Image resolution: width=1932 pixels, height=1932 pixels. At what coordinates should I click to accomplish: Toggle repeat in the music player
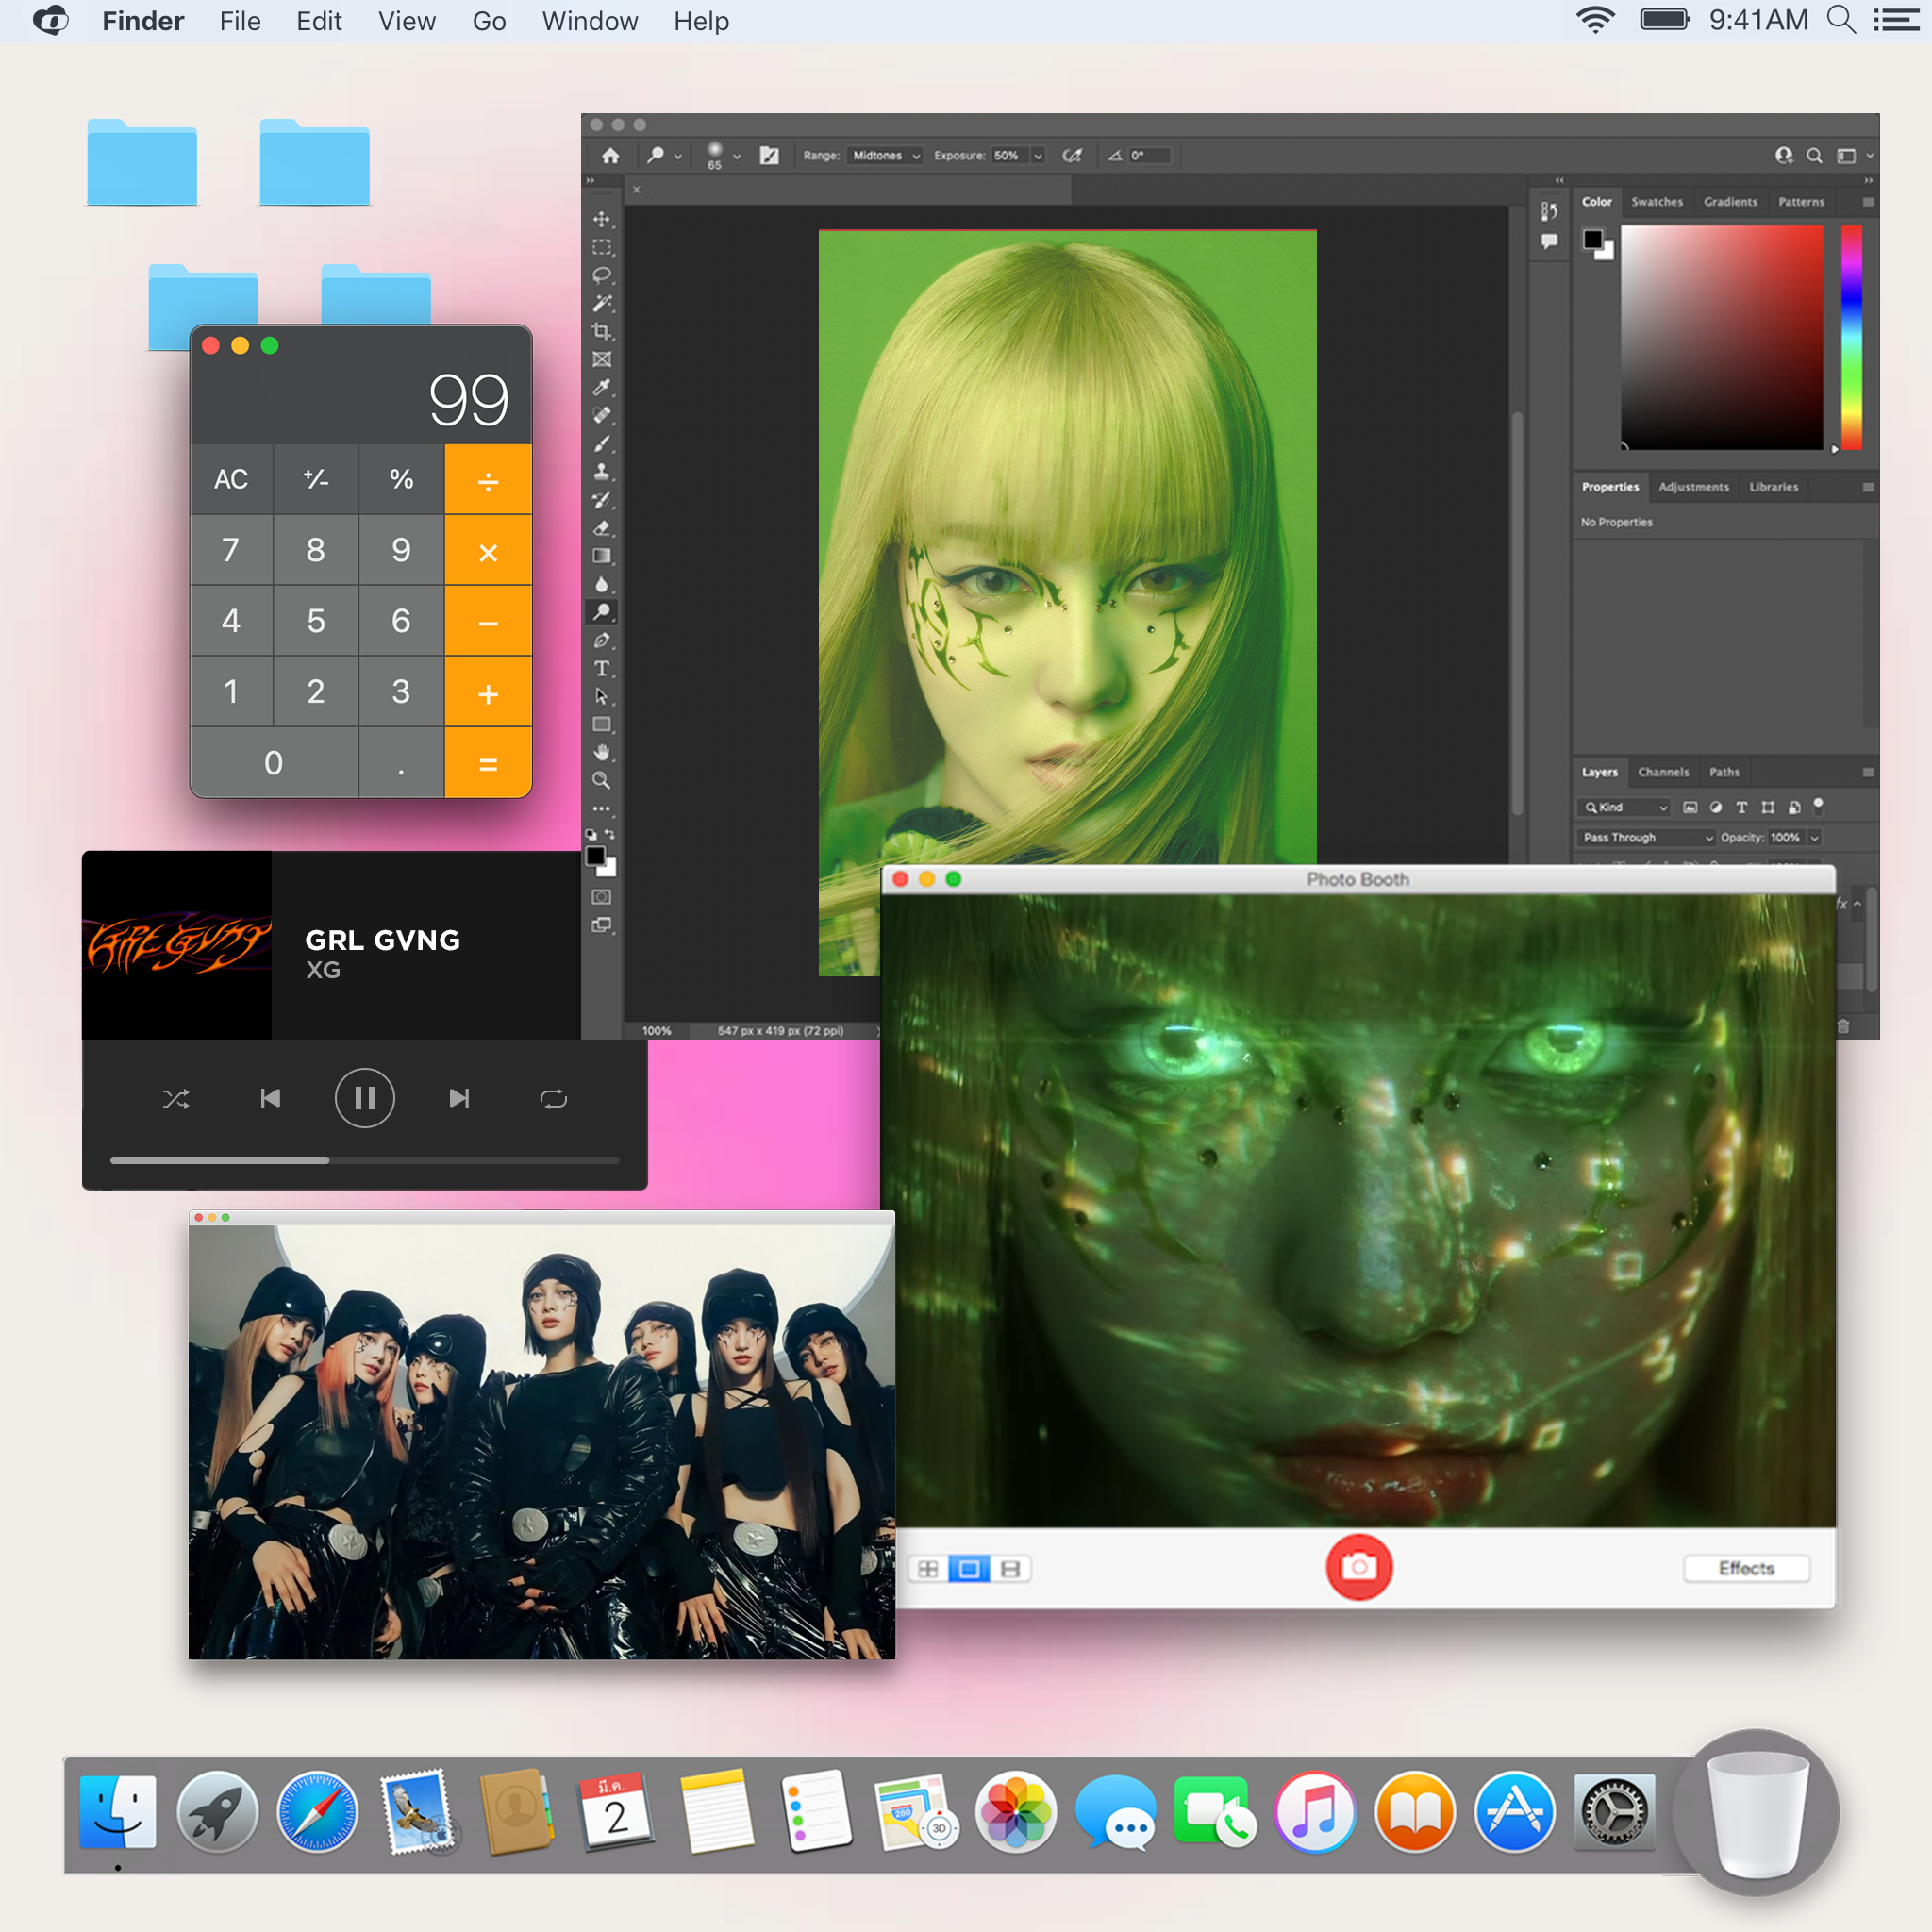553,1099
